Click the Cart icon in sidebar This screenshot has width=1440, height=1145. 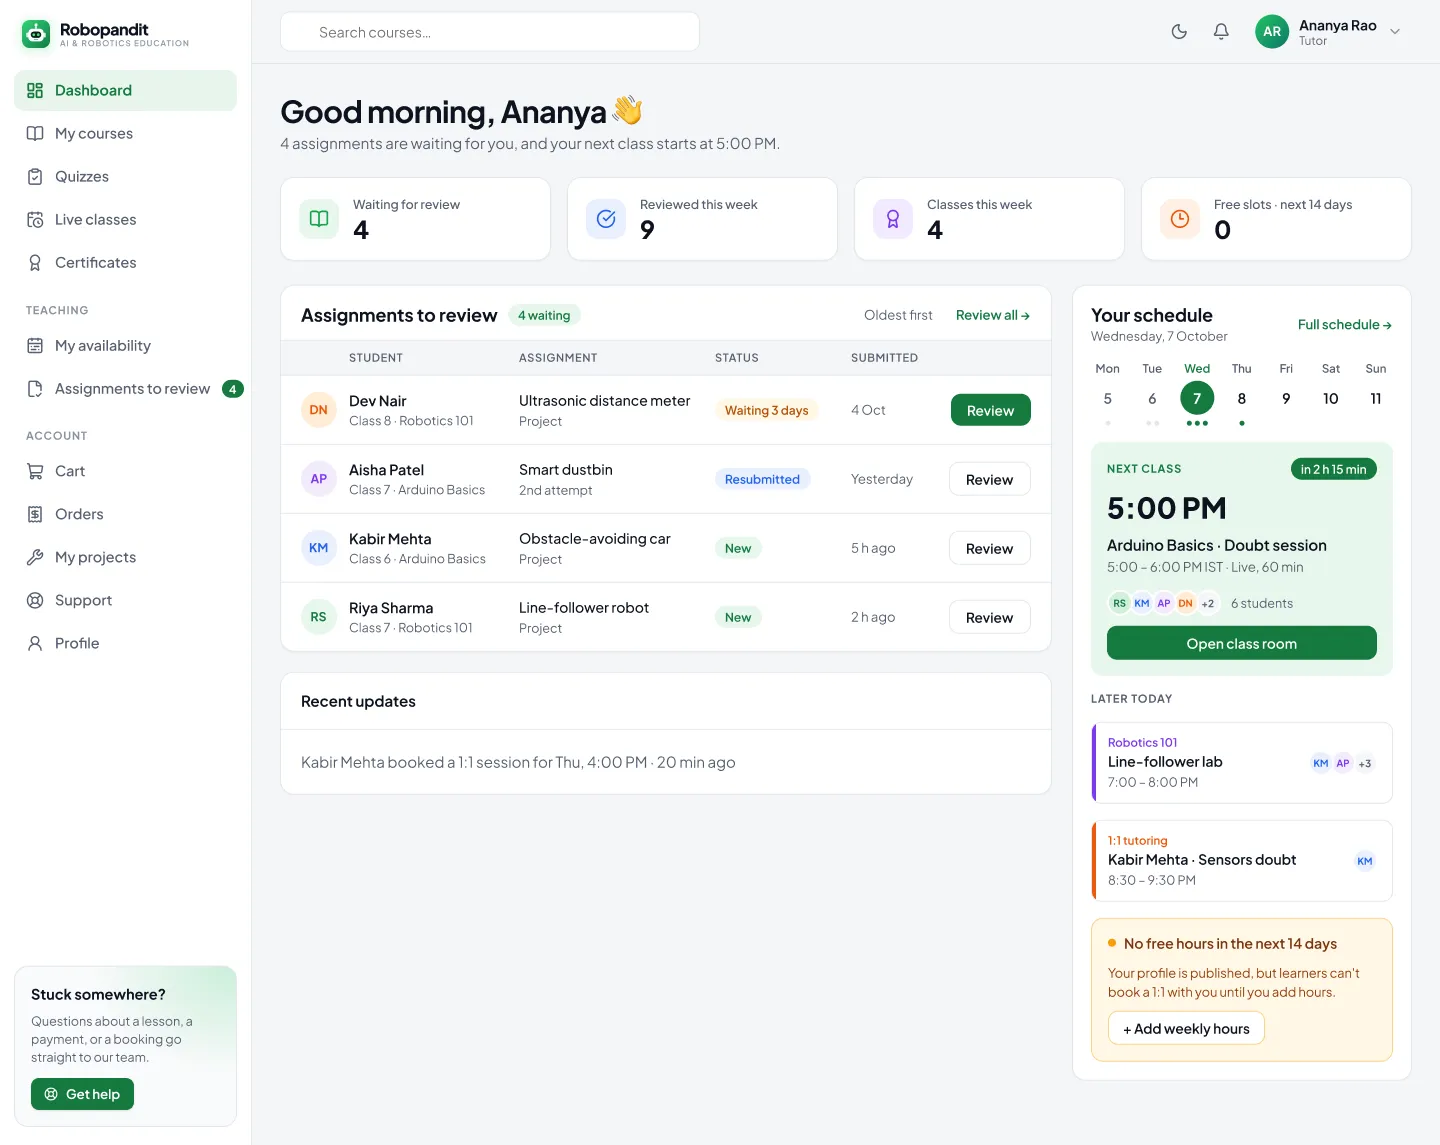[35, 471]
